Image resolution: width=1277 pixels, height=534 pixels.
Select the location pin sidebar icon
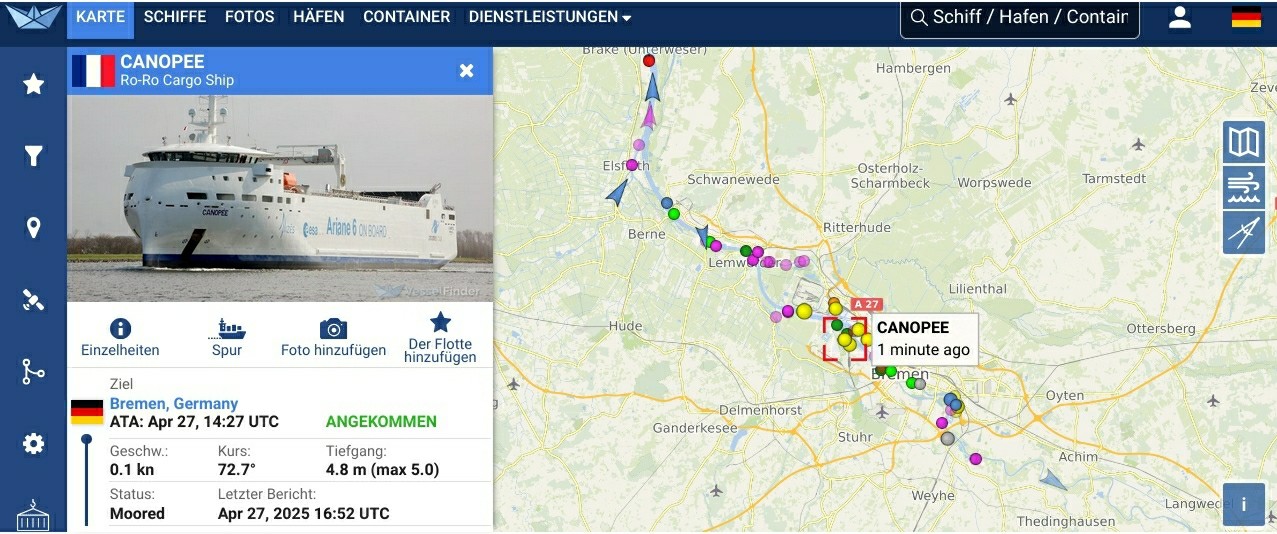point(33,228)
